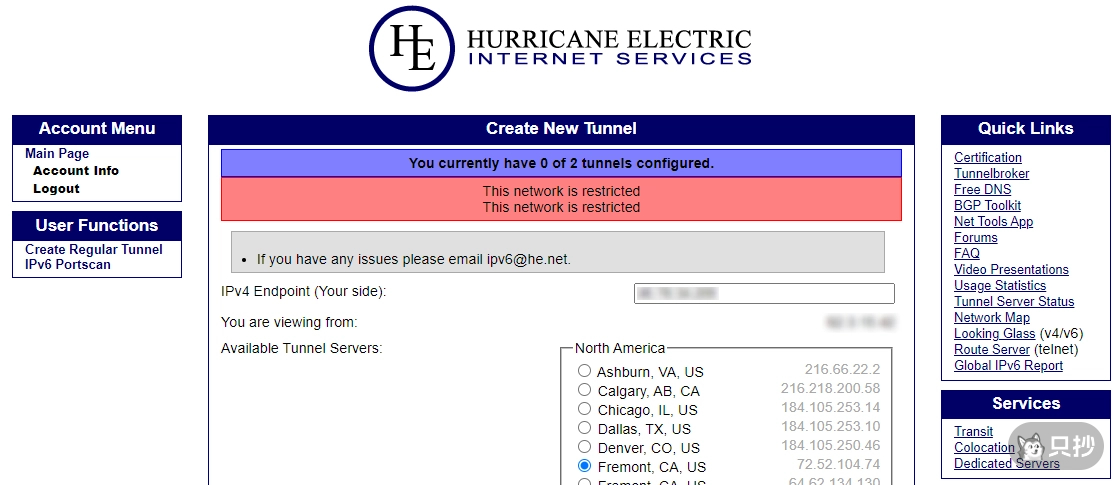The width and height of the screenshot is (1119, 485).
Task: Open the IPv6 Portscan link
Action: pyautogui.click(x=68, y=265)
